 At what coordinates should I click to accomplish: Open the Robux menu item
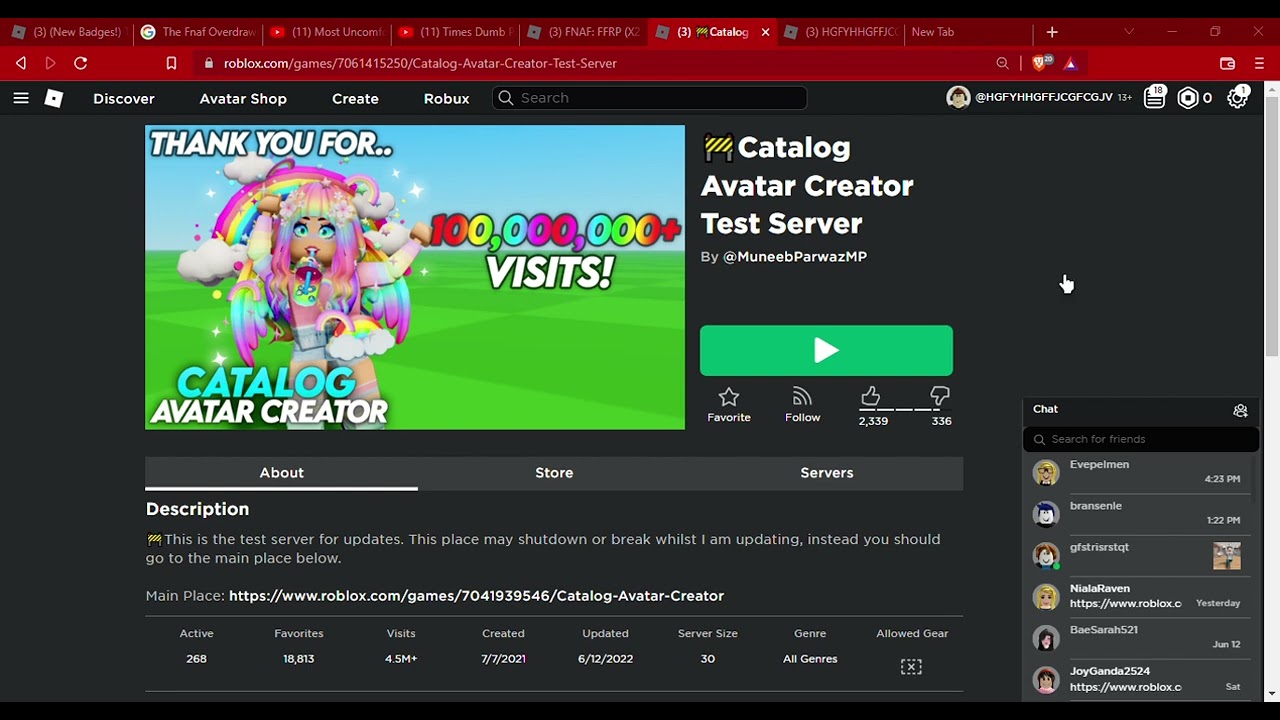[x=446, y=98]
